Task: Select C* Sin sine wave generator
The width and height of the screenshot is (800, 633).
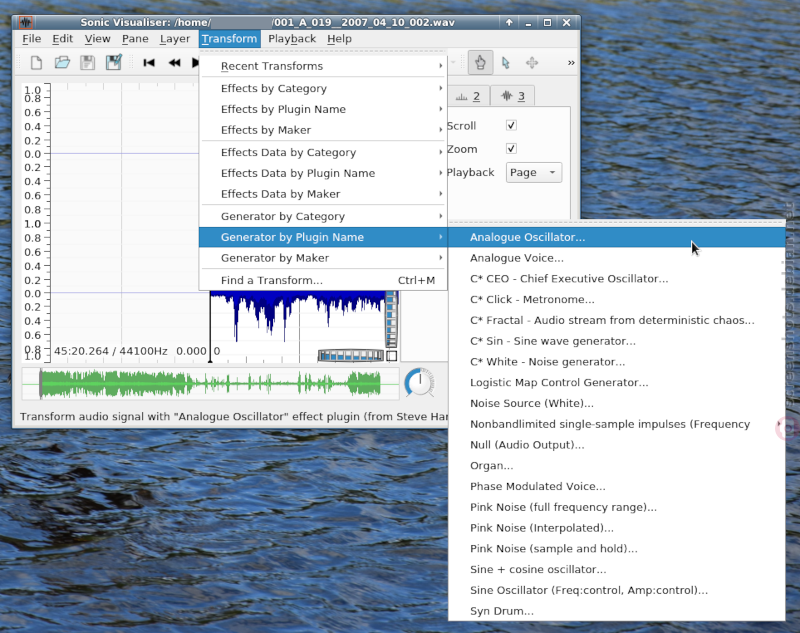Action: pyautogui.click(x=616, y=341)
